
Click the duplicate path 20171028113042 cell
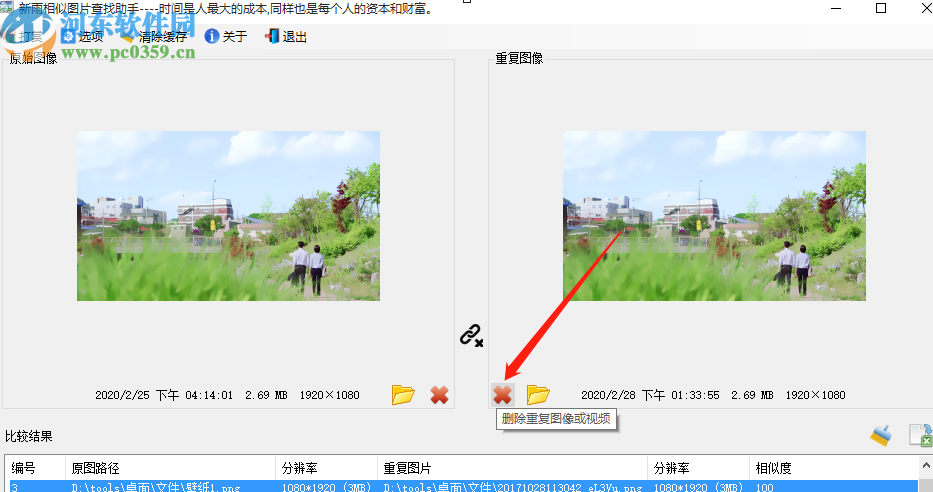click(x=513, y=487)
